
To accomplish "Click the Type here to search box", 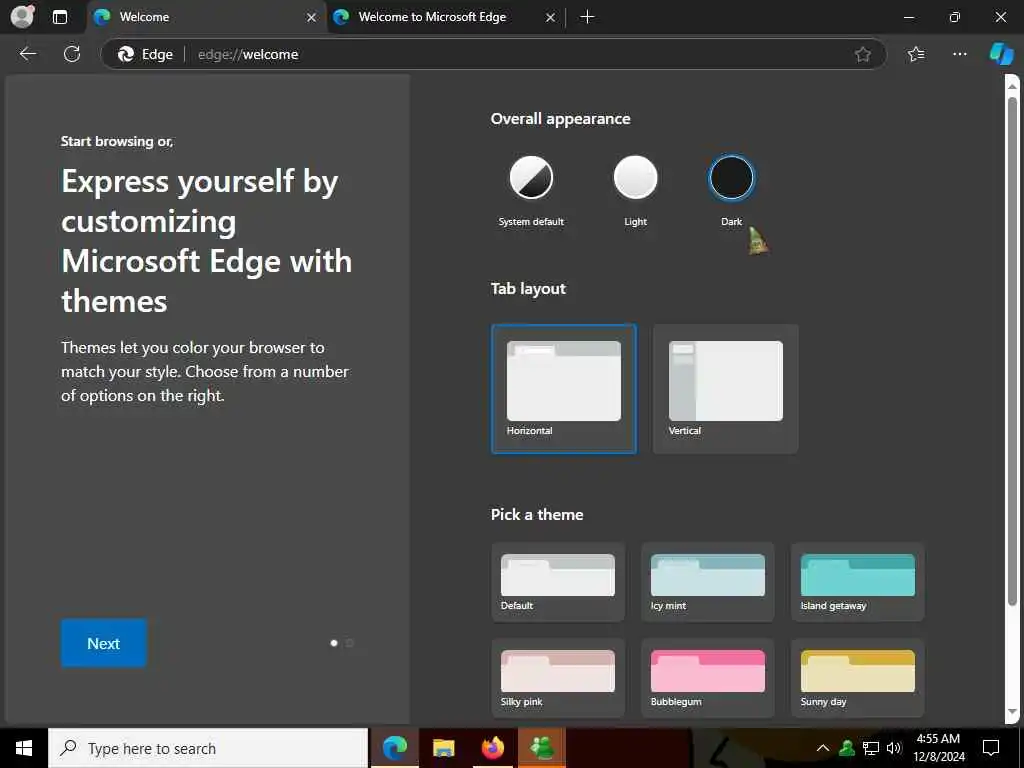I will 208,748.
